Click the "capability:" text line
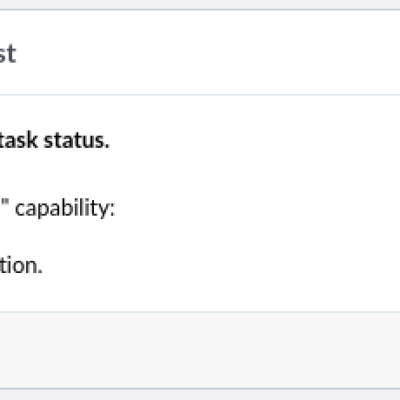 pos(57,209)
